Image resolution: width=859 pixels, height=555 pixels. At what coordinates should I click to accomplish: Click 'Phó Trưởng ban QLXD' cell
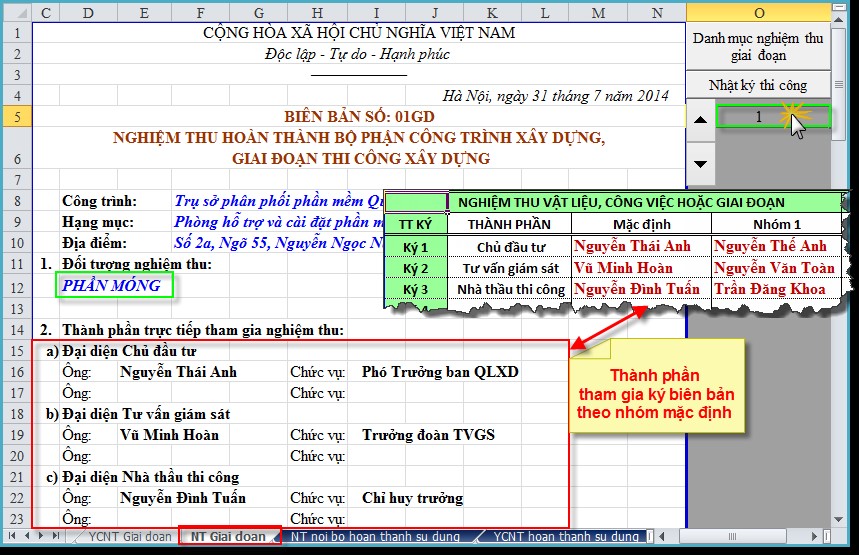440,372
